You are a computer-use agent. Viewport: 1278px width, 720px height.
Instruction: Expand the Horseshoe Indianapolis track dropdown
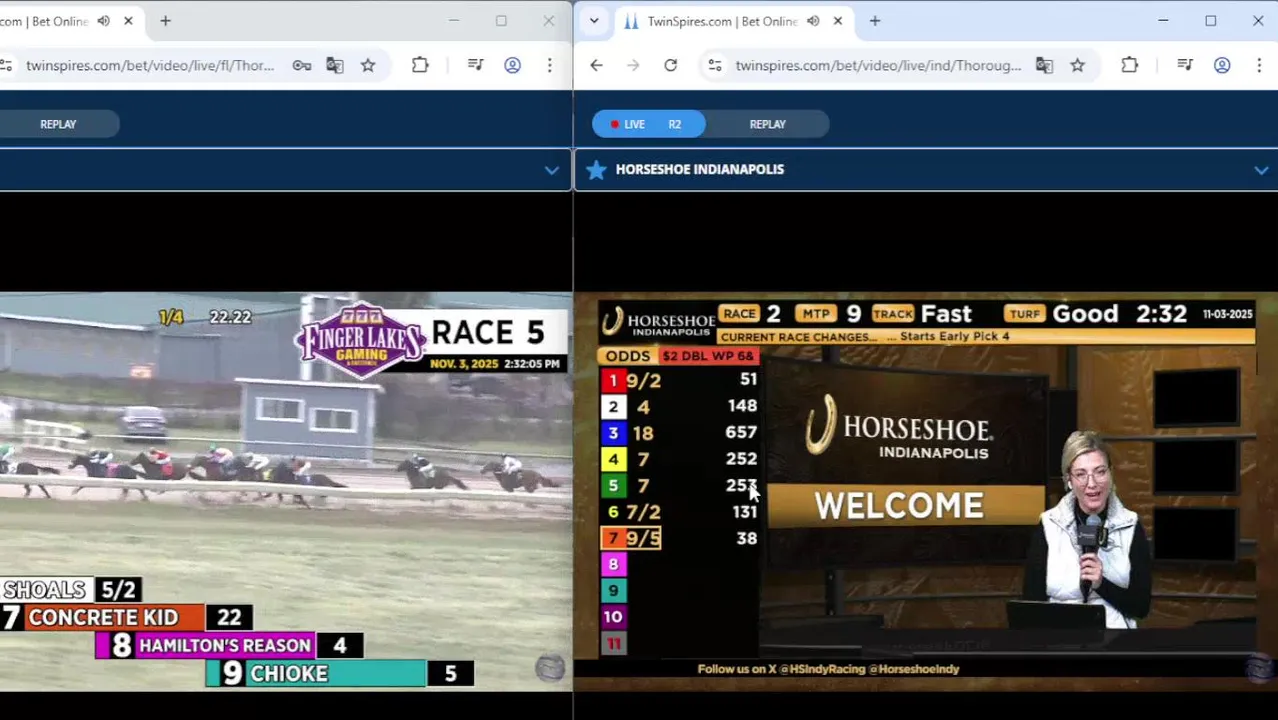[1261, 170]
